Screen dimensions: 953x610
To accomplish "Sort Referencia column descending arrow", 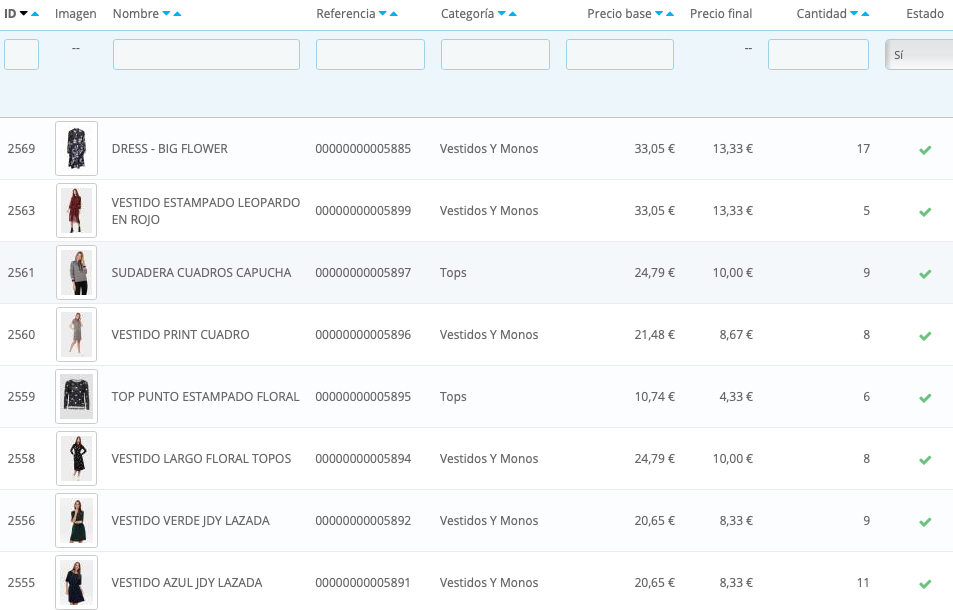I will point(382,13).
